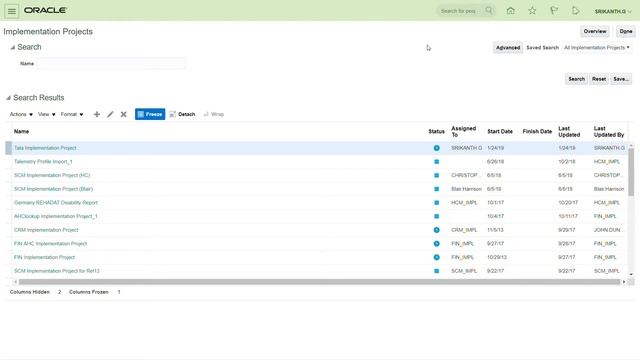Viewport: 640px width, 360px height.
Task: Click the status icon for Tata Implementation Project
Action: pos(436,148)
